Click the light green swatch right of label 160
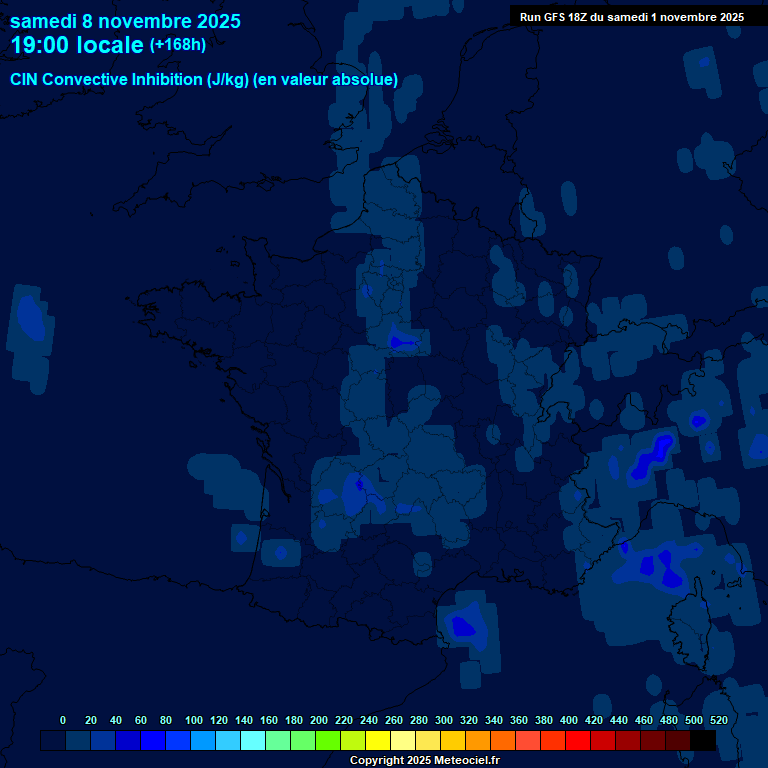Screen dimensions: 768x768 pyautogui.click(x=278, y=741)
